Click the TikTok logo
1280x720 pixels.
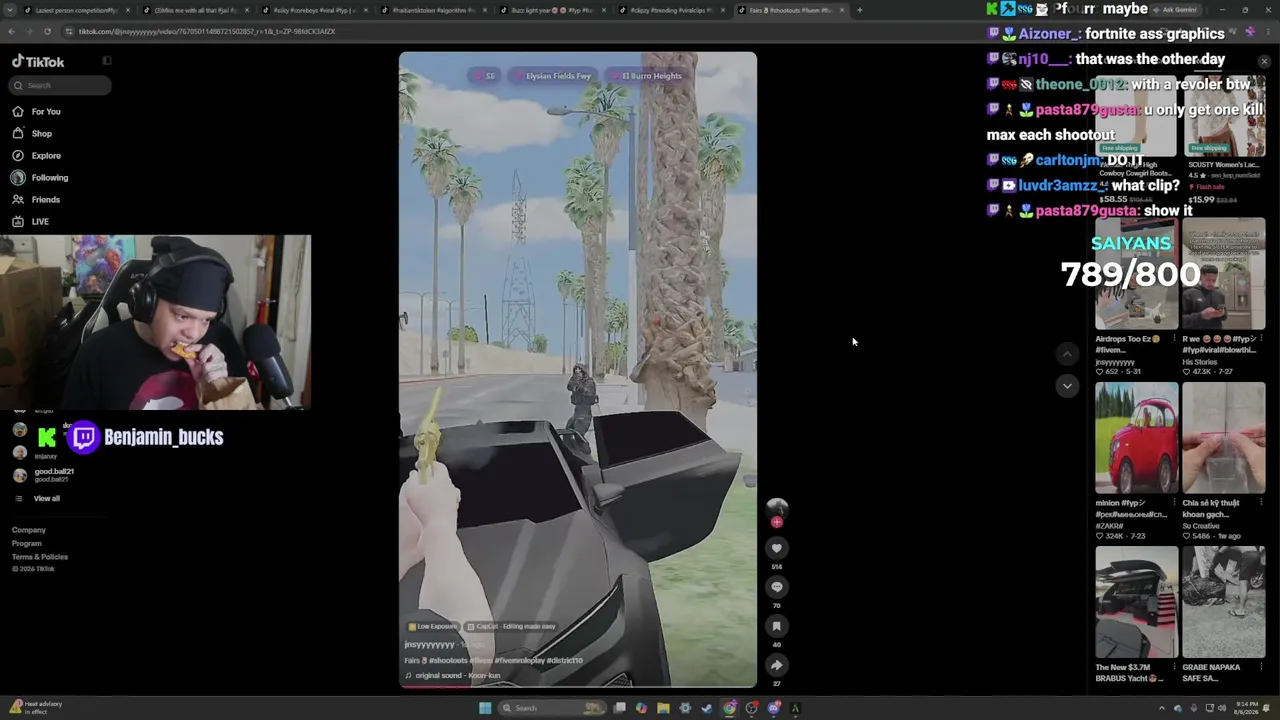[38, 61]
